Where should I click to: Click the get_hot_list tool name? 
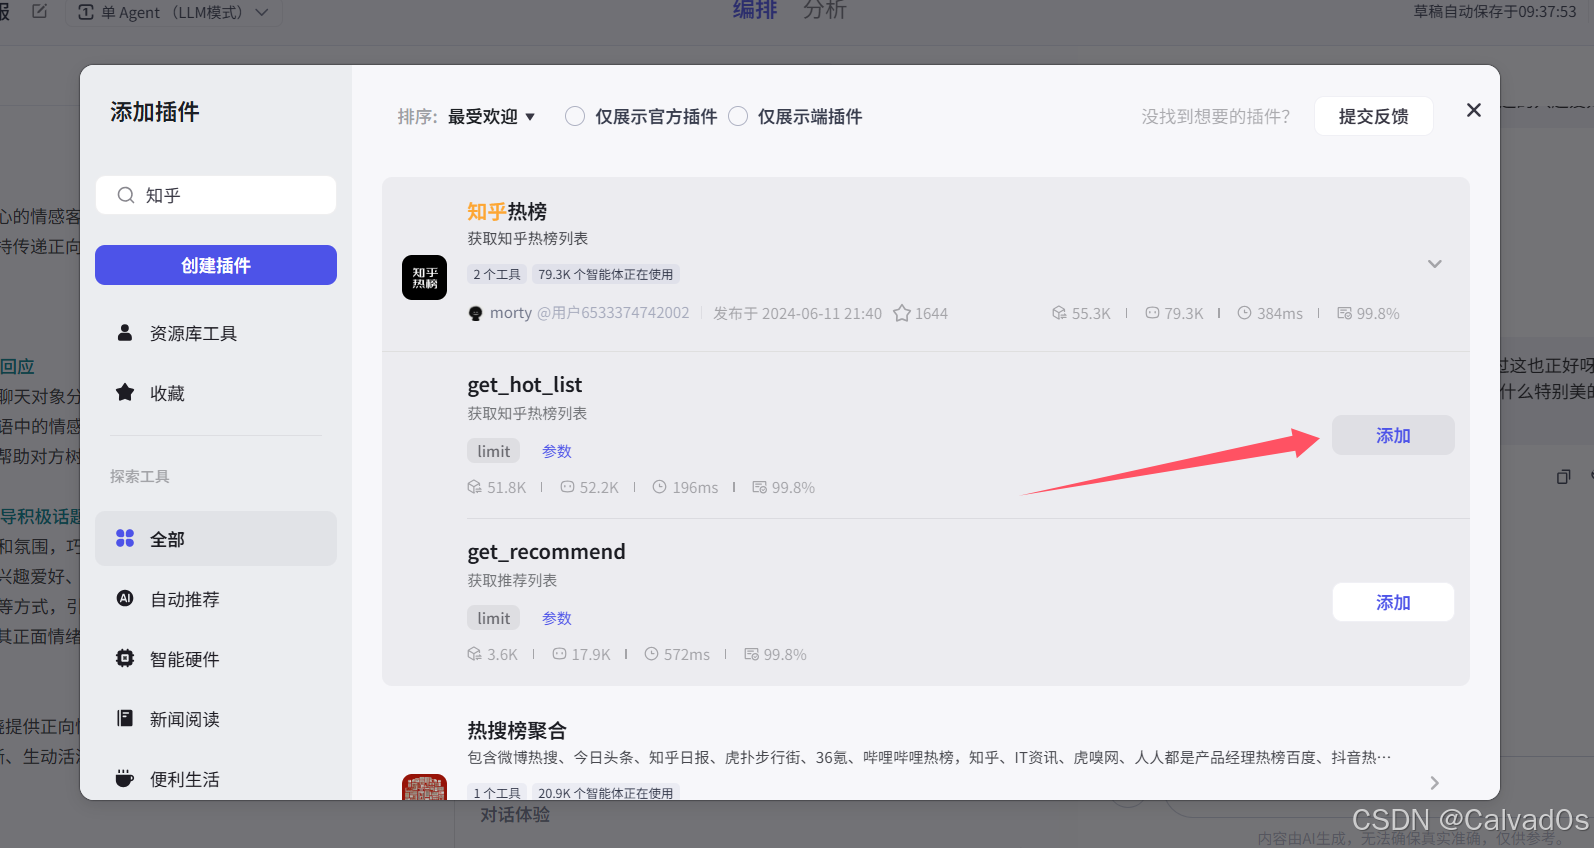tap(525, 385)
